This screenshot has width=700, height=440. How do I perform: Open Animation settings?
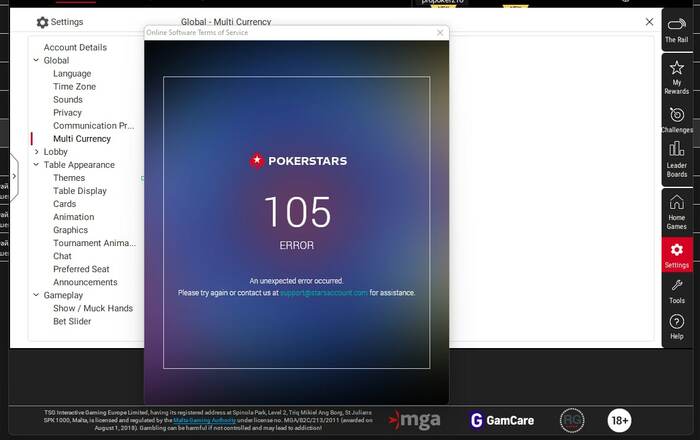click(74, 217)
